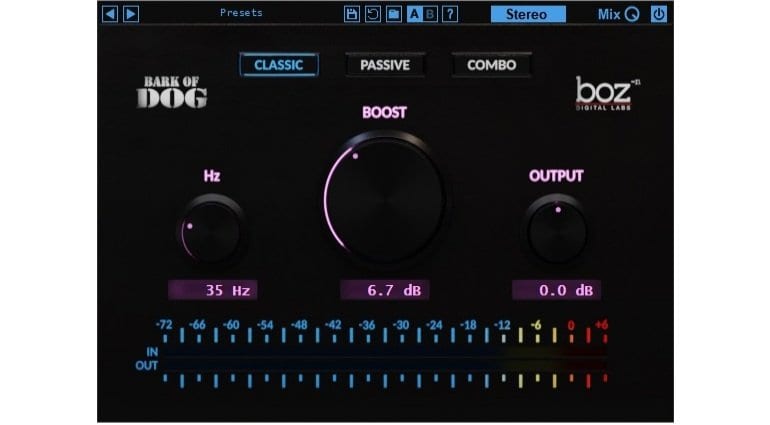This screenshot has width=770, height=425.
Task: Click the OUTPUT knob
Action: tap(557, 231)
